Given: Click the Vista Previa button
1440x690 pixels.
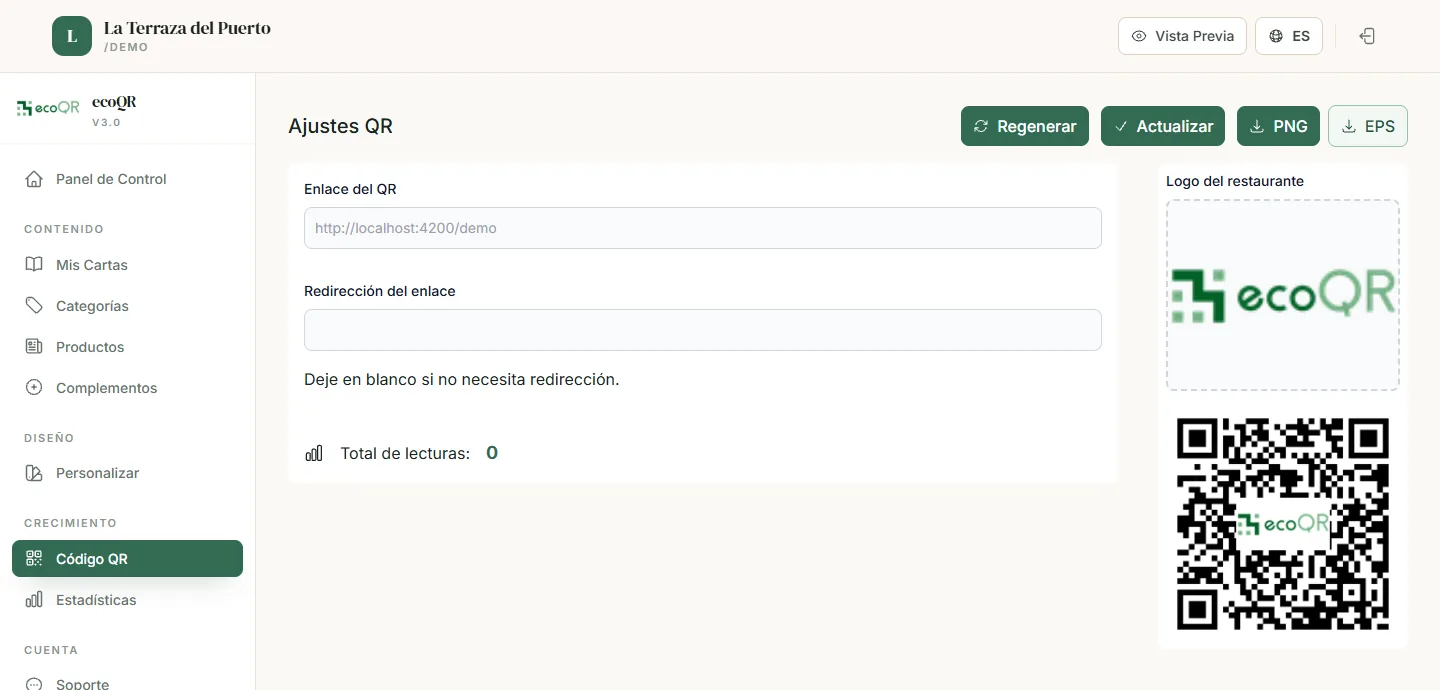Looking at the screenshot, I should click(1182, 36).
